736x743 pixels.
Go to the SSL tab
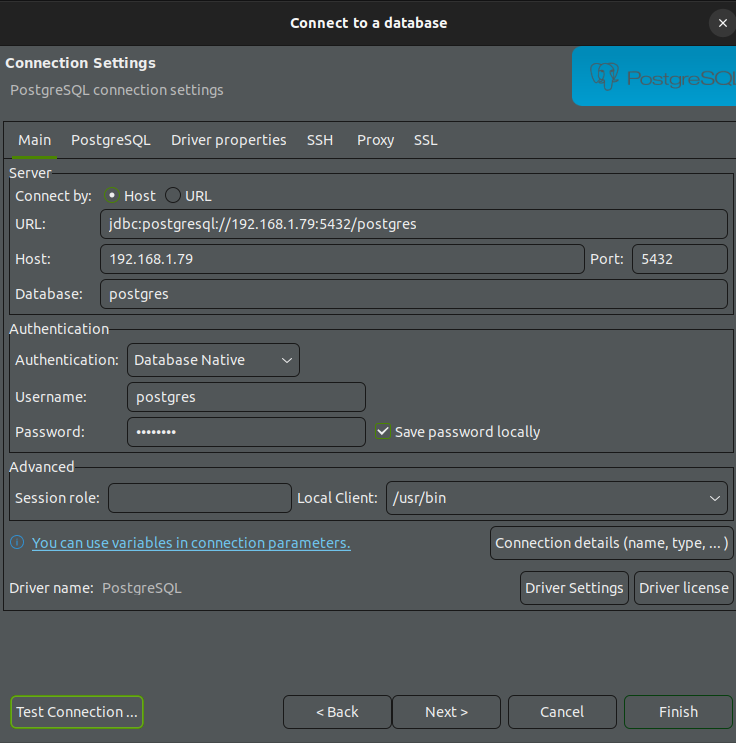point(426,140)
